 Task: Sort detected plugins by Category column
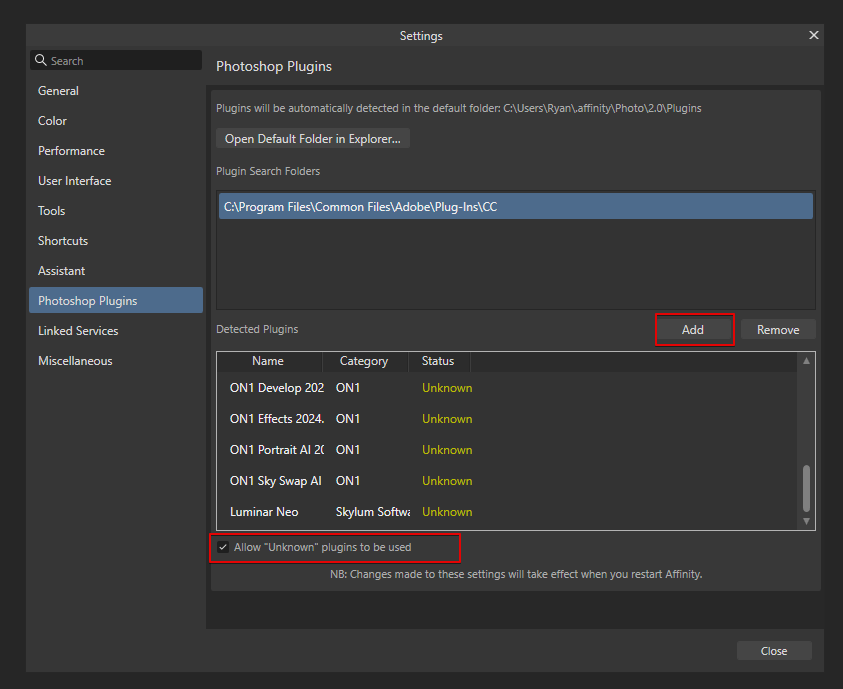click(x=364, y=361)
